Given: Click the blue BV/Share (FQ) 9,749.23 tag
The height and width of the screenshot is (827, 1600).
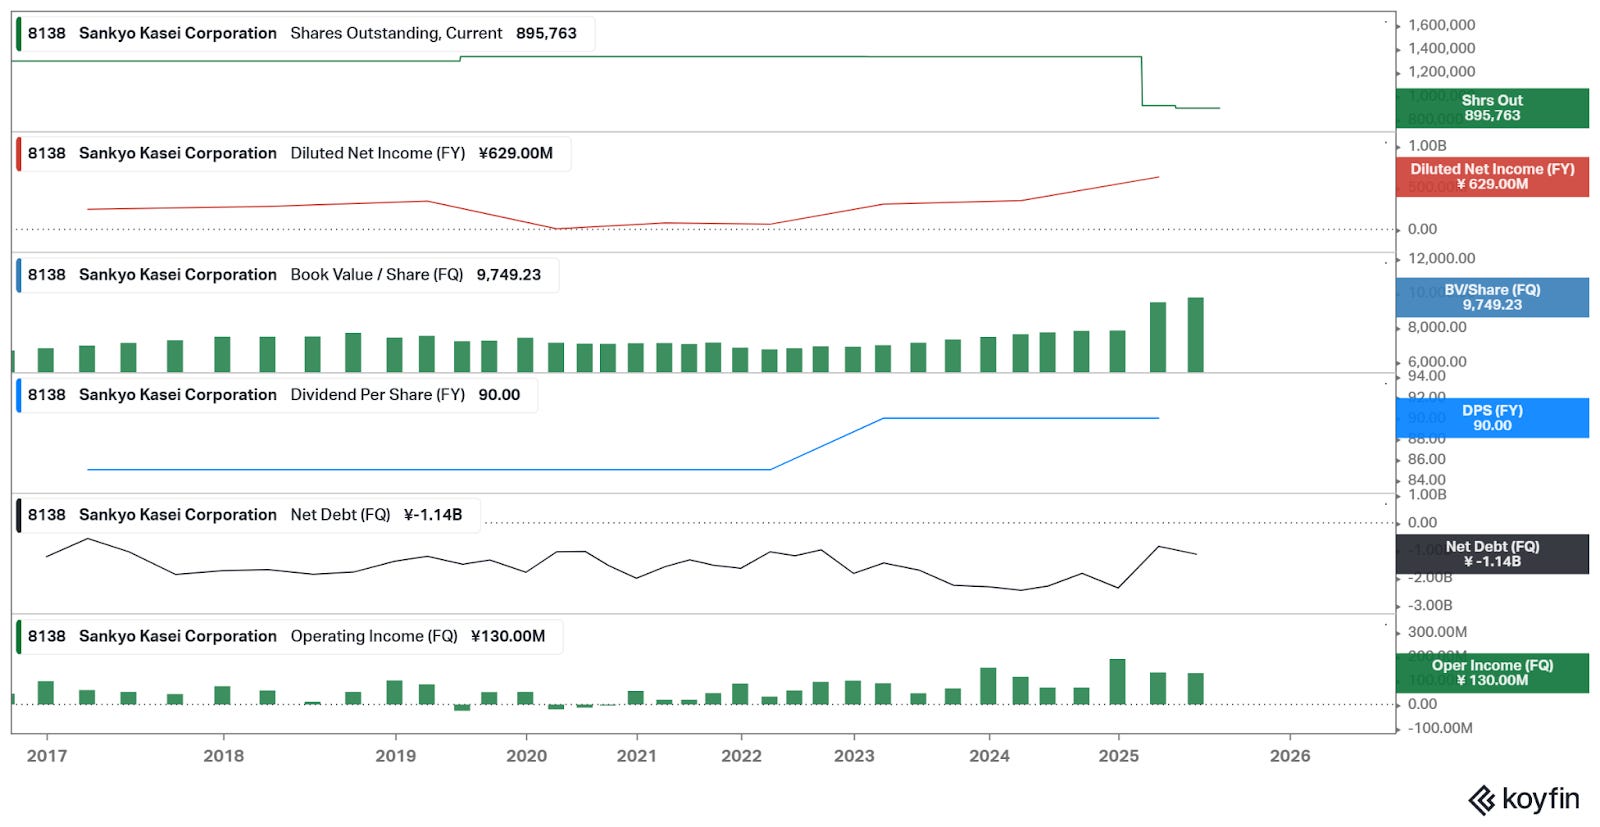Looking at the screenshot, I should (x=1492, y=297).
